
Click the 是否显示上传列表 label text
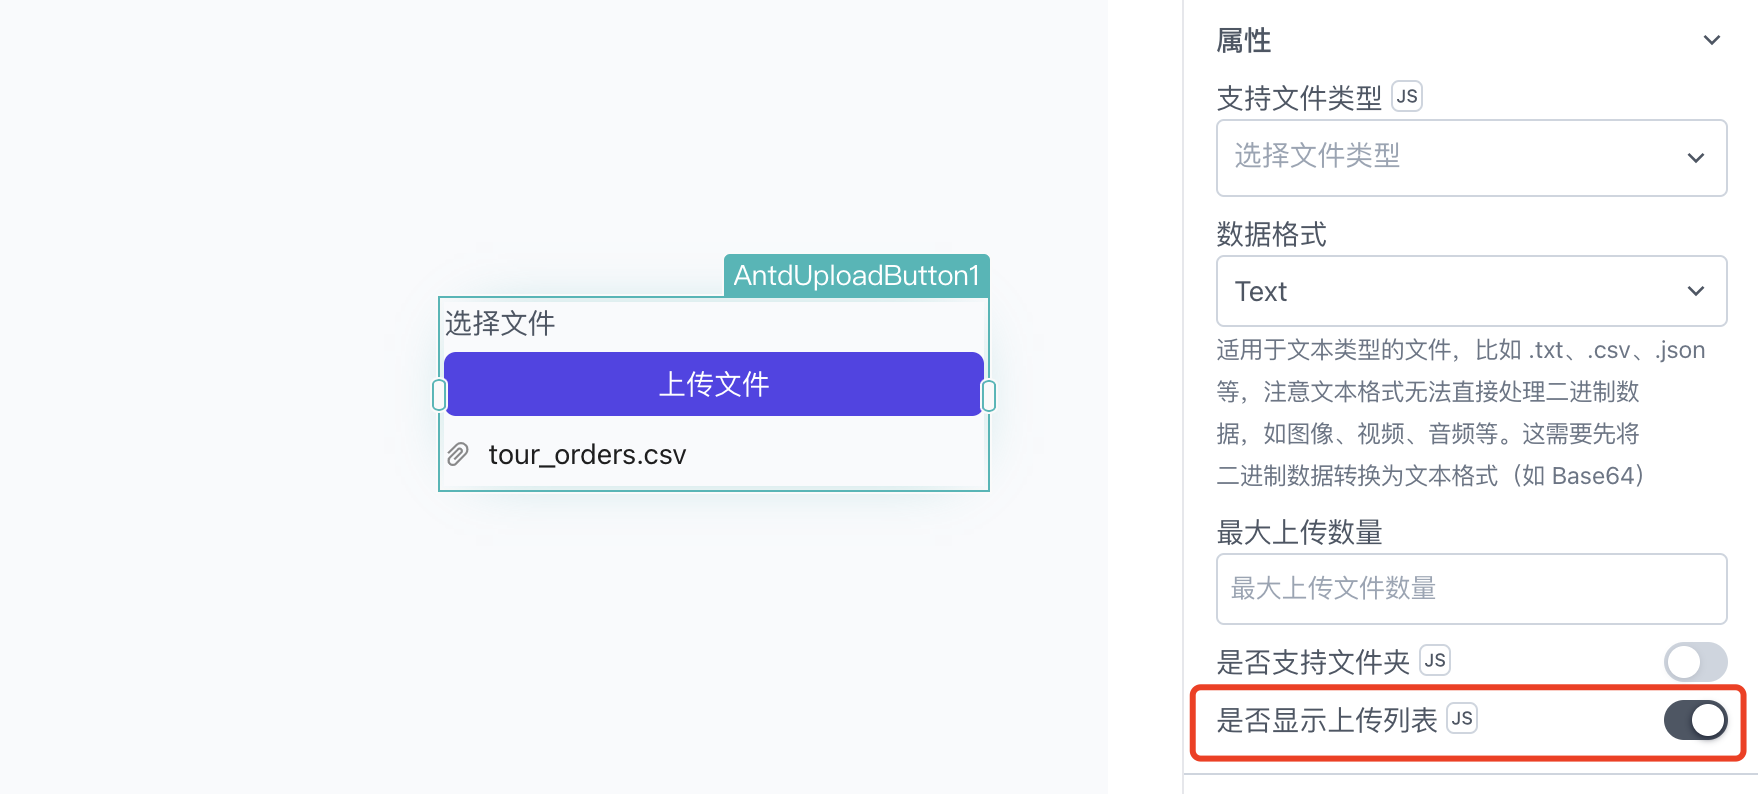click(x=1326, y=720)
